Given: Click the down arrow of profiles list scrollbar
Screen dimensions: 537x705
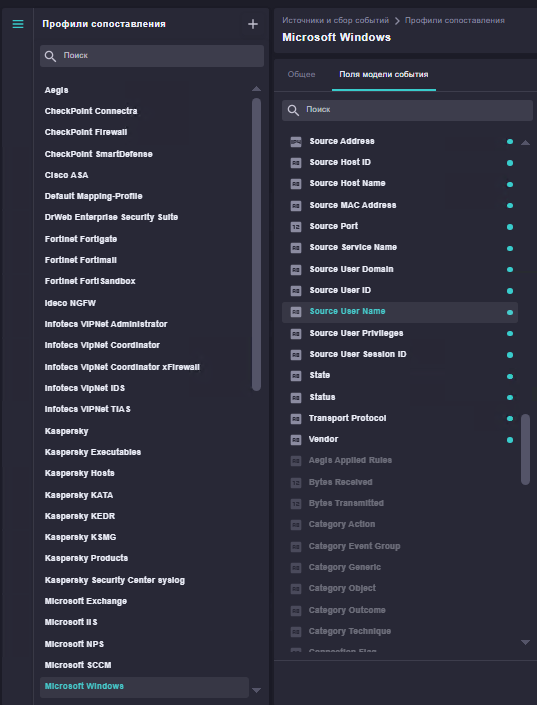Looking at the screenshot, I should coord(256,690).
